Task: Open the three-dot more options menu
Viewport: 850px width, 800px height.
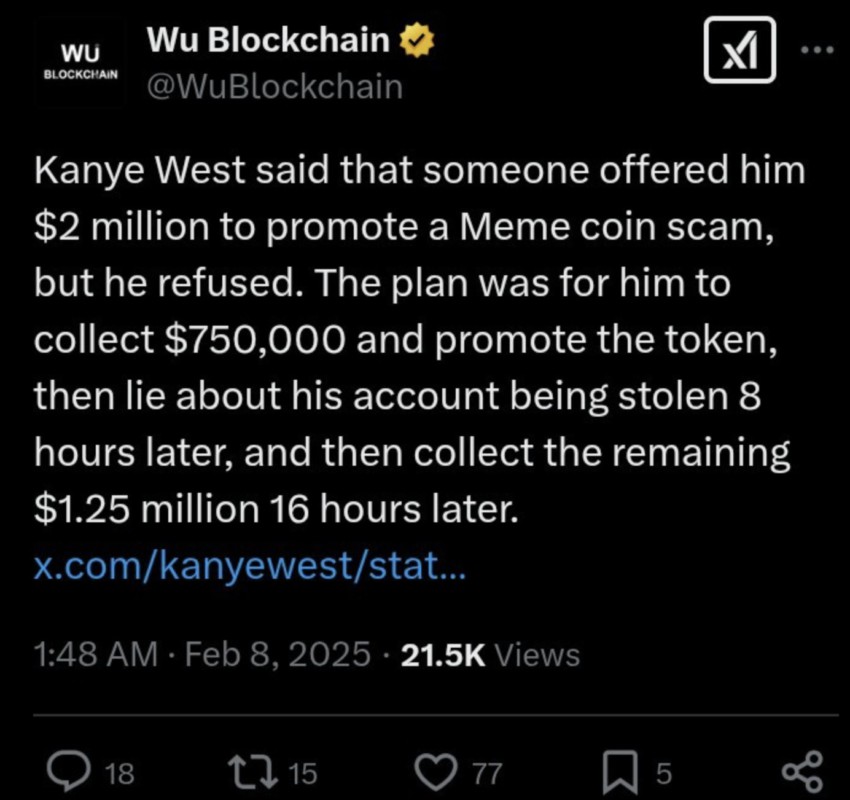Action: [x=819, y=50]
